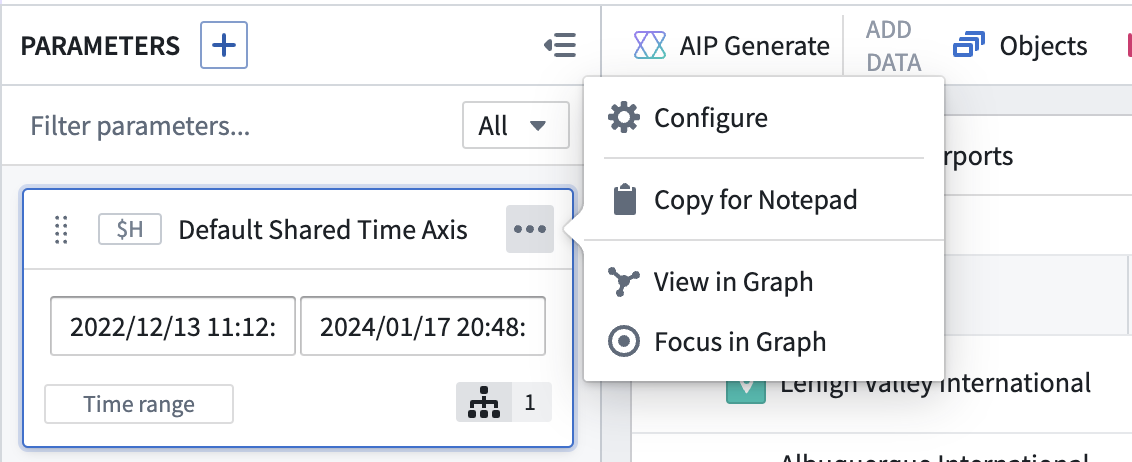1132x462 pixels.
Task: Click the start date field 2022/12/13
Action: (x=173, y=326)
